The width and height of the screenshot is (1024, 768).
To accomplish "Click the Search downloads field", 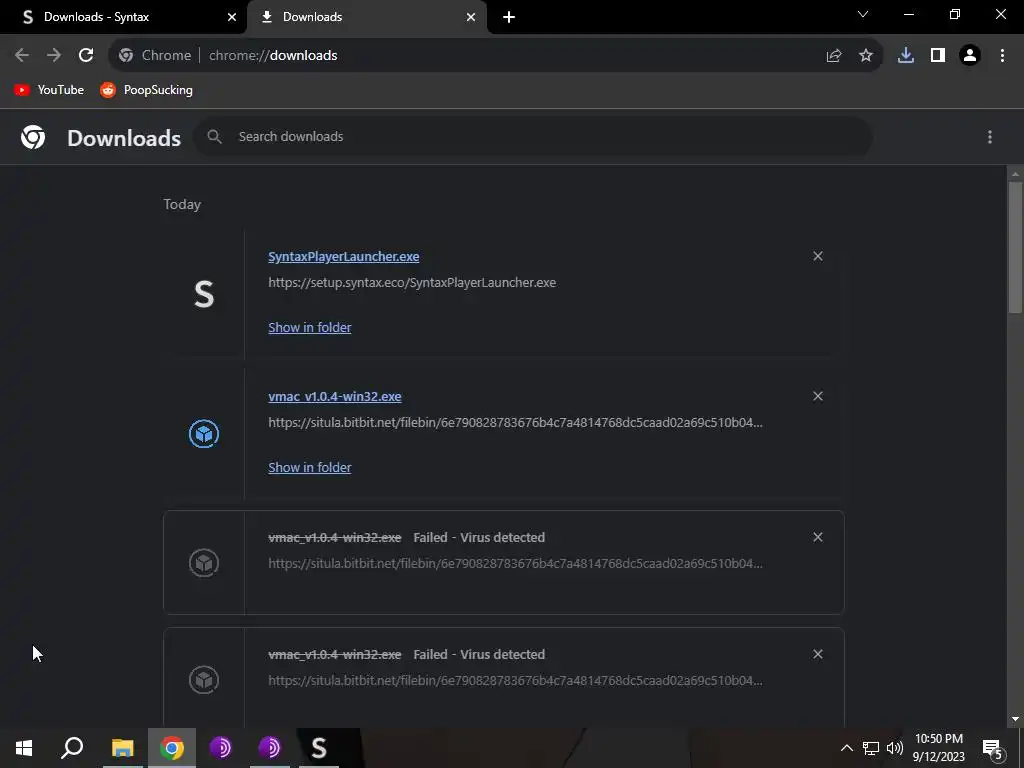I will [x=532, y=136].
